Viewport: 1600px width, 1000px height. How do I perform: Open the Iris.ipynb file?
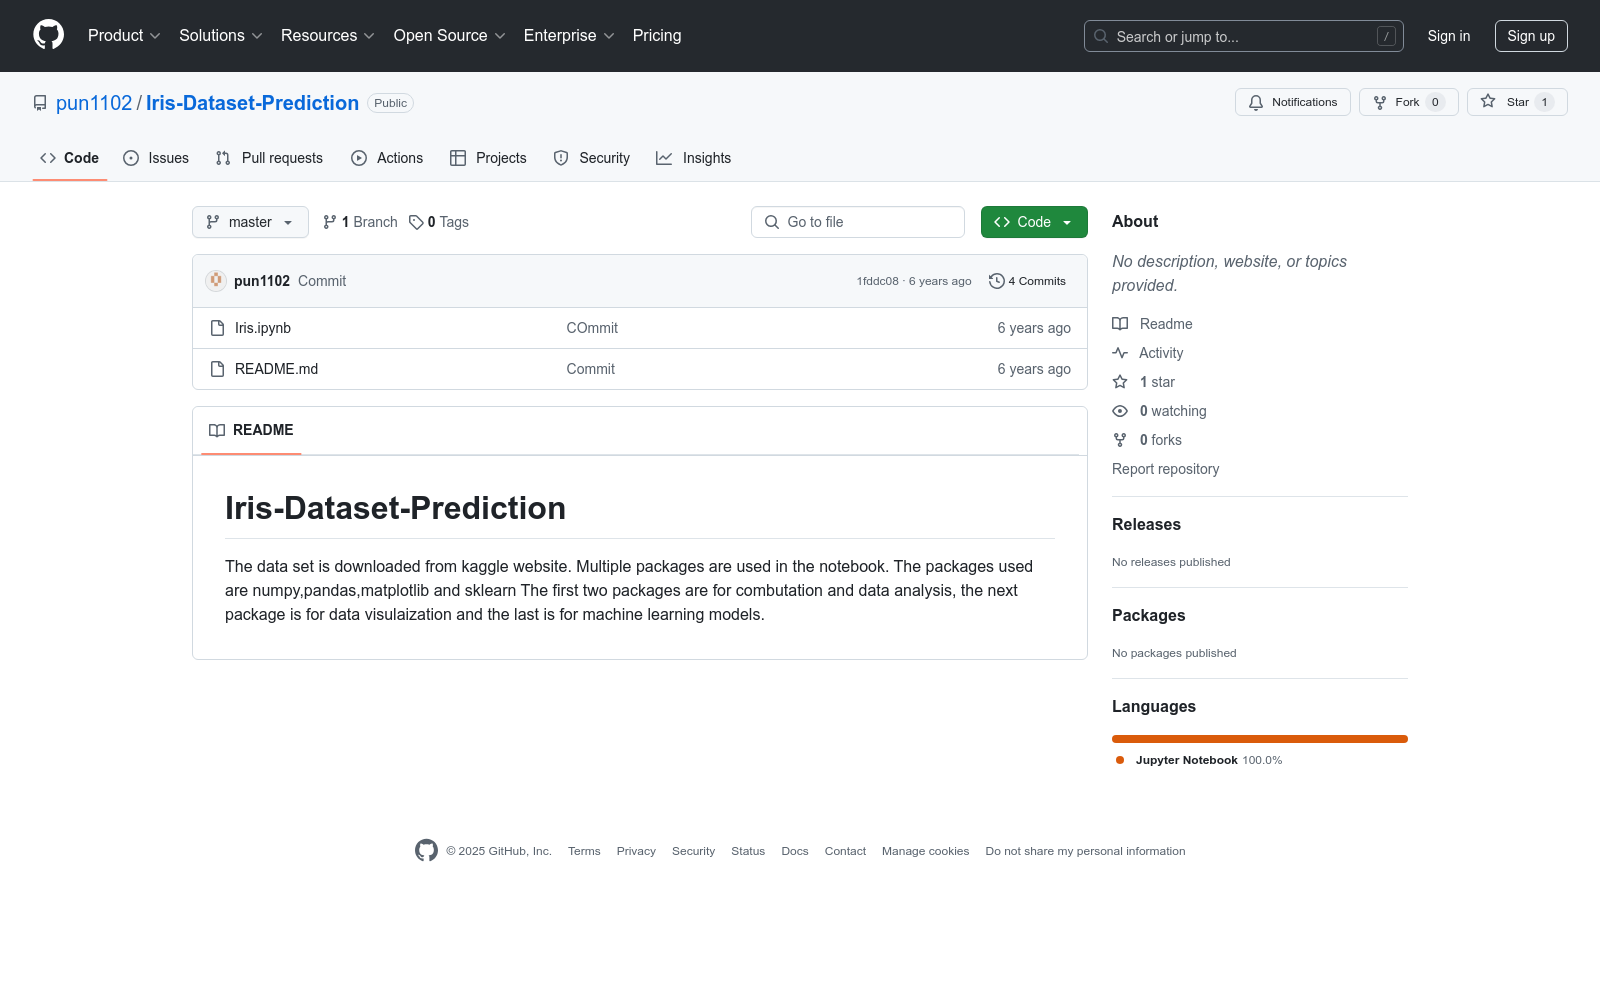pyautogui.click(x=263, y=328)
